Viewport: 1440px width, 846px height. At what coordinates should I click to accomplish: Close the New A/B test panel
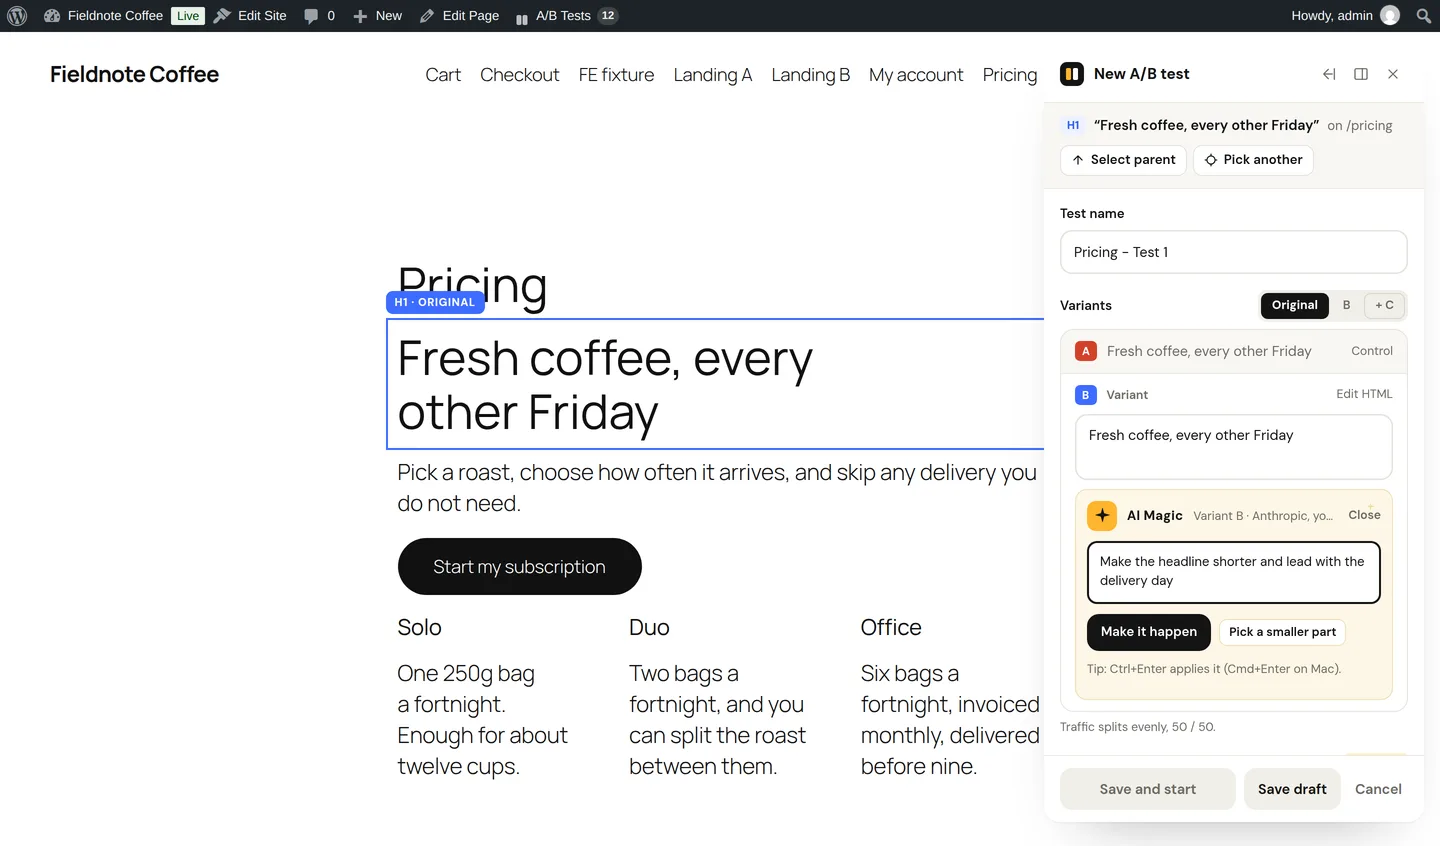tap(1393, 74)
